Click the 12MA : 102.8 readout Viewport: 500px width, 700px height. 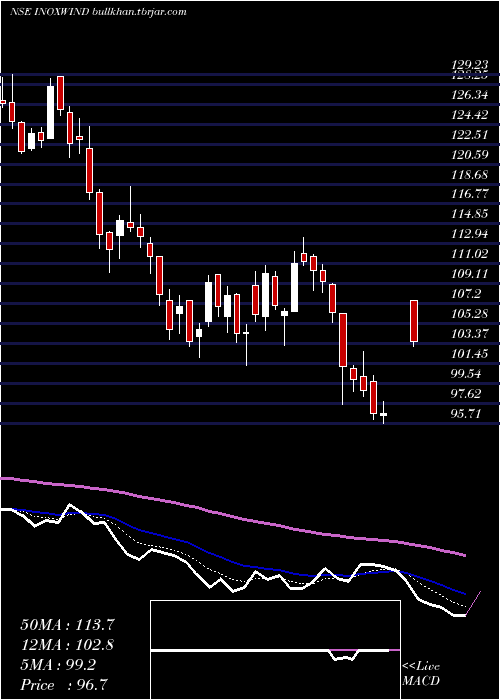click(67, 645)
